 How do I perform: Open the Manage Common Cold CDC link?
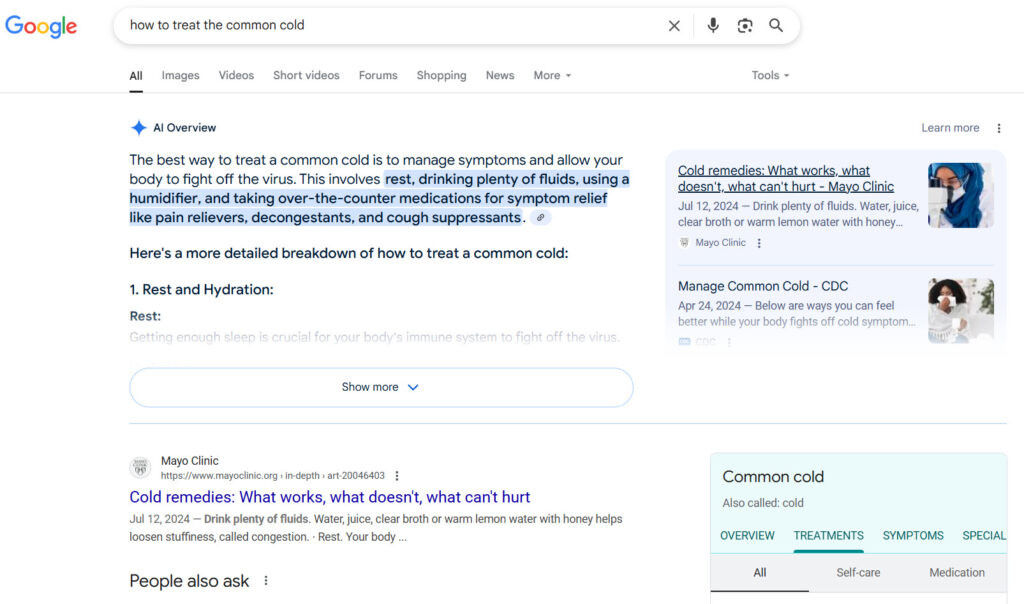(x=763, y=285)
